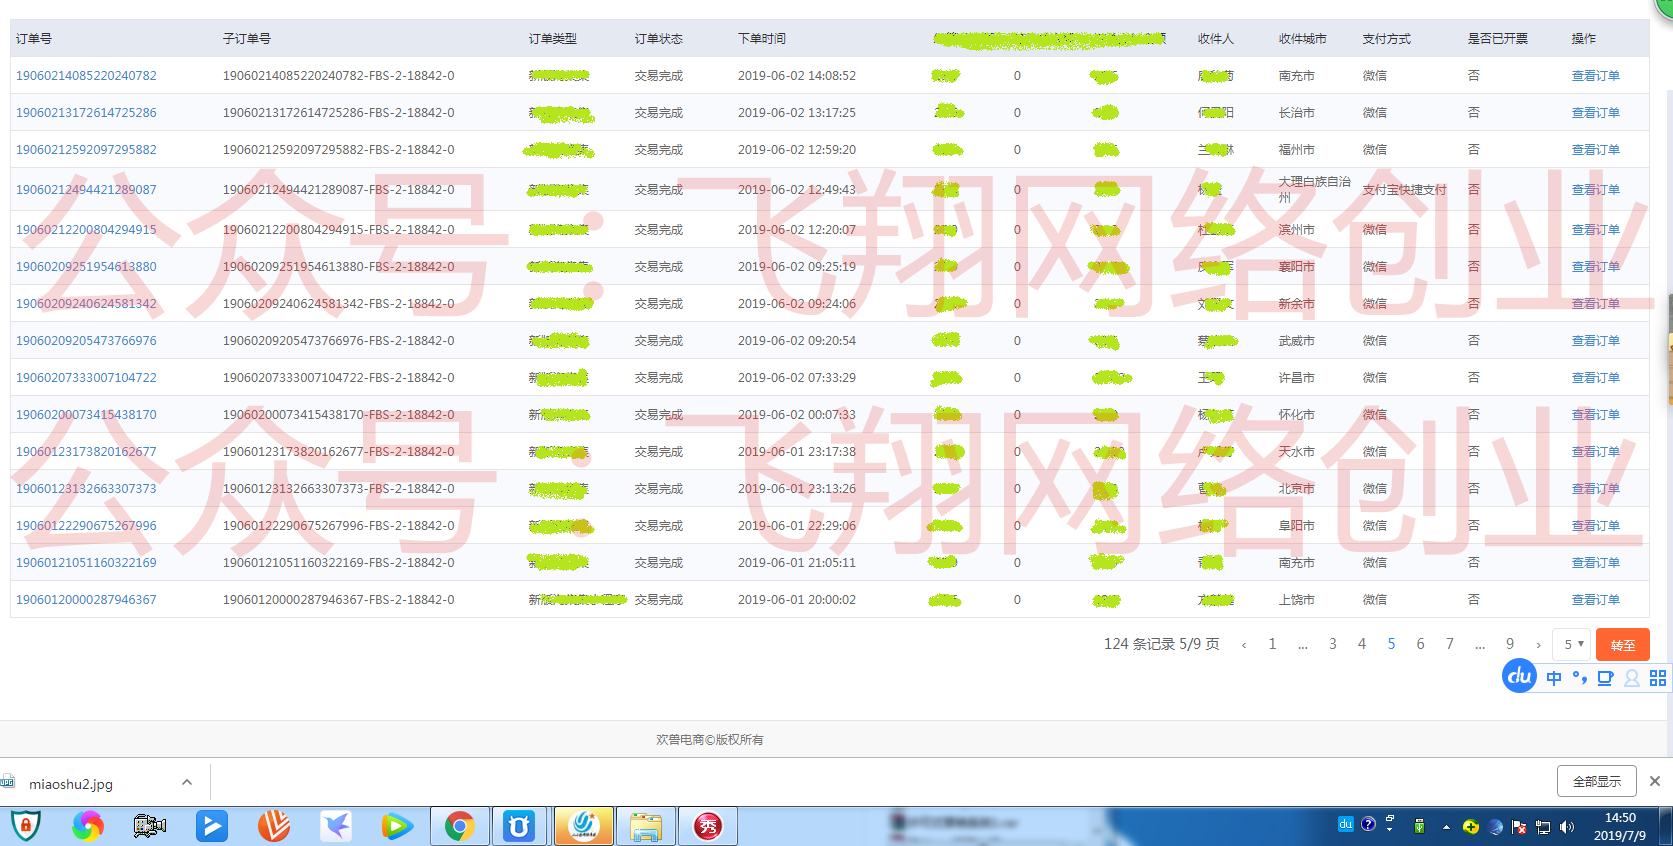Open the IME soft keyboard icon

tap(1605, 678)
